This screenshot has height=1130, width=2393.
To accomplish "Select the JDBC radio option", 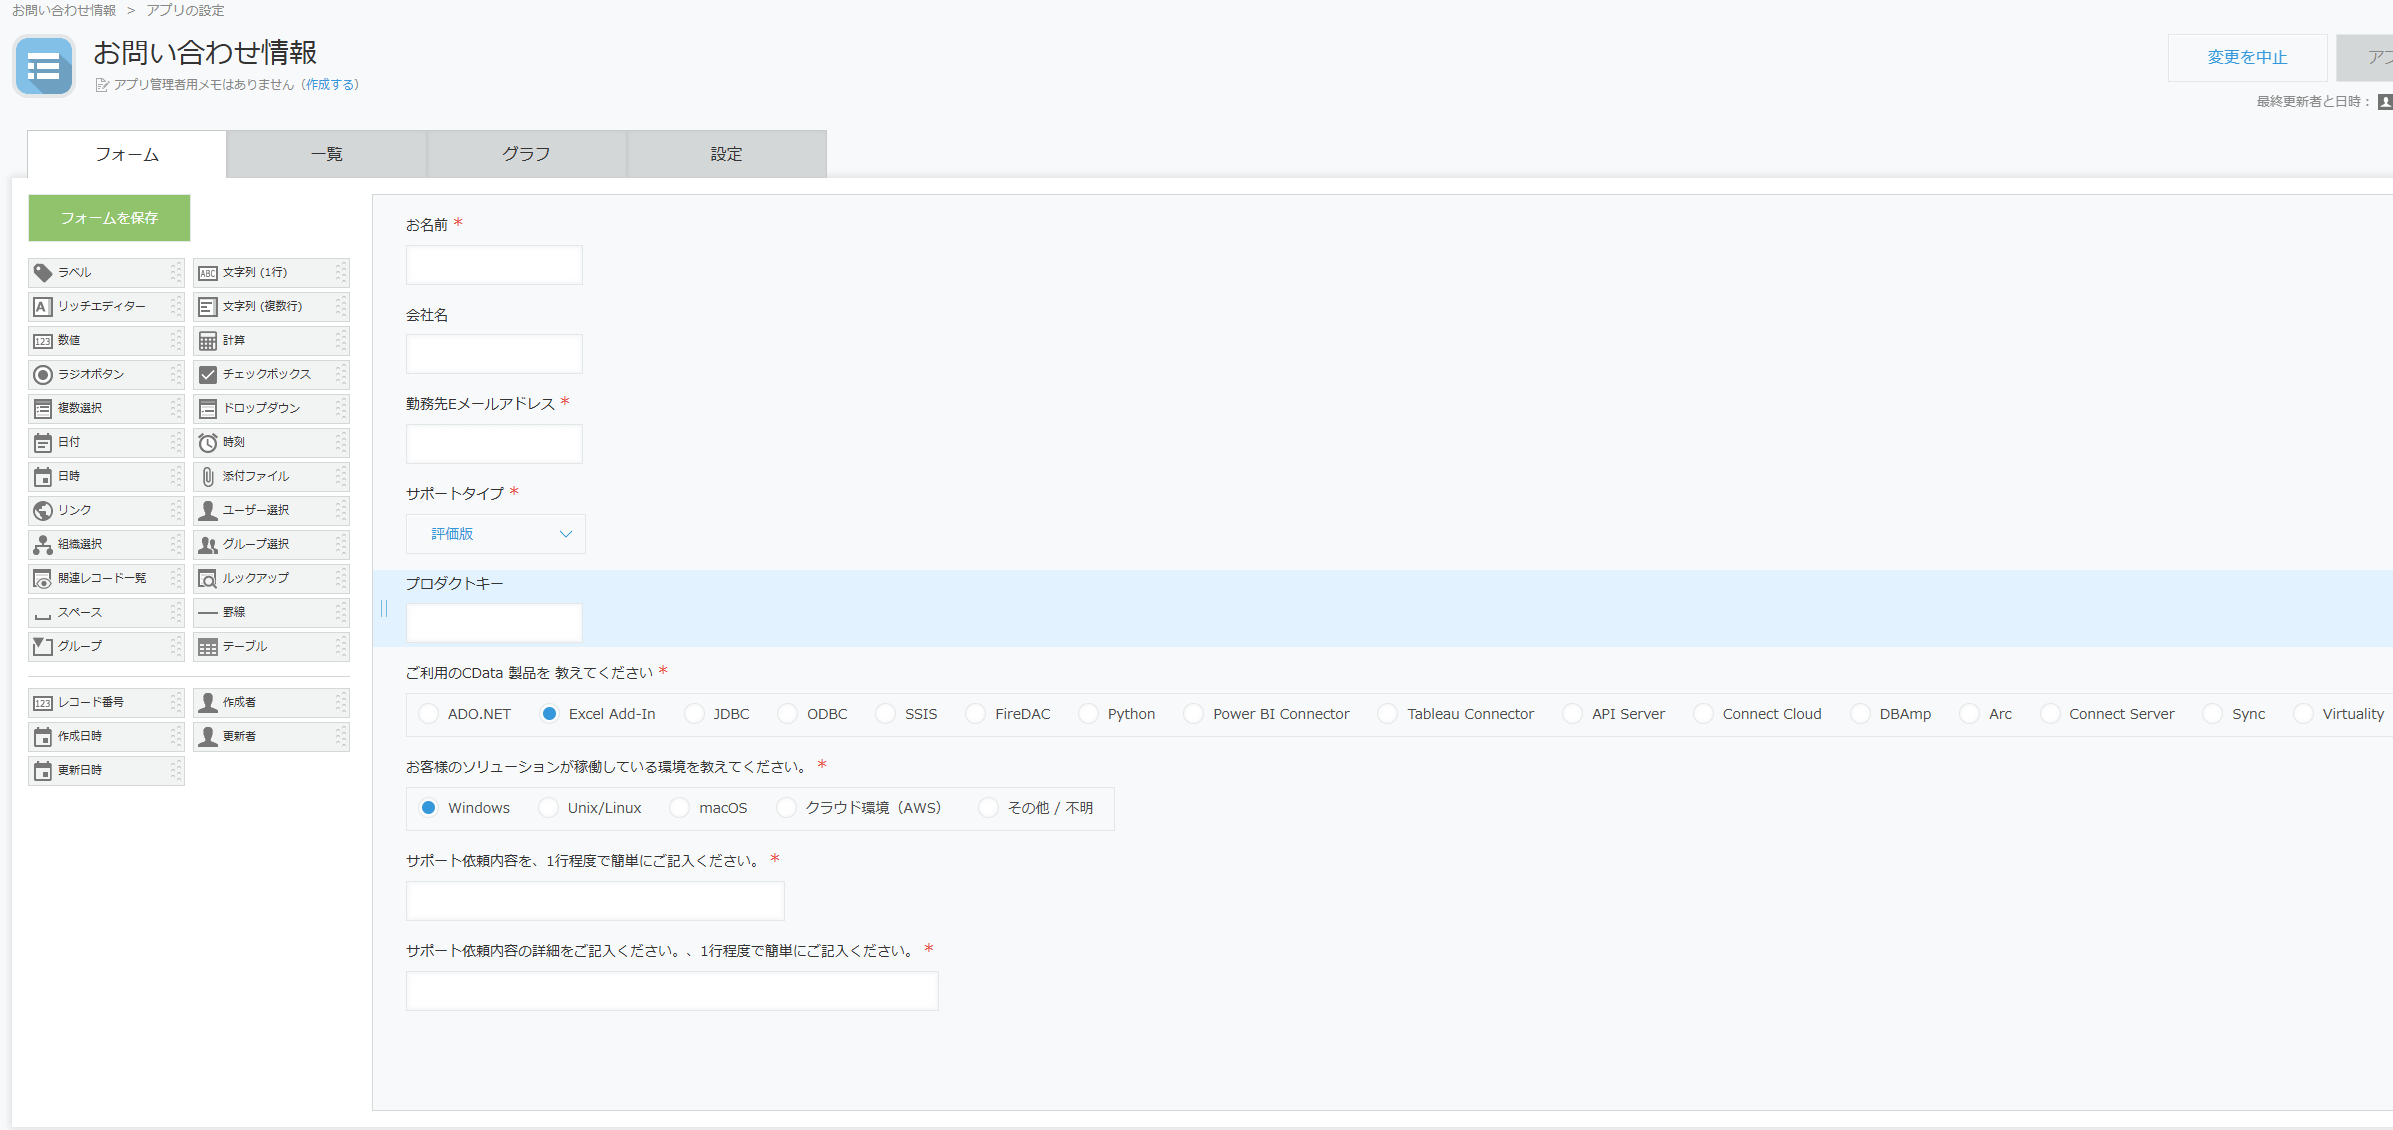I will pos(694,714).
